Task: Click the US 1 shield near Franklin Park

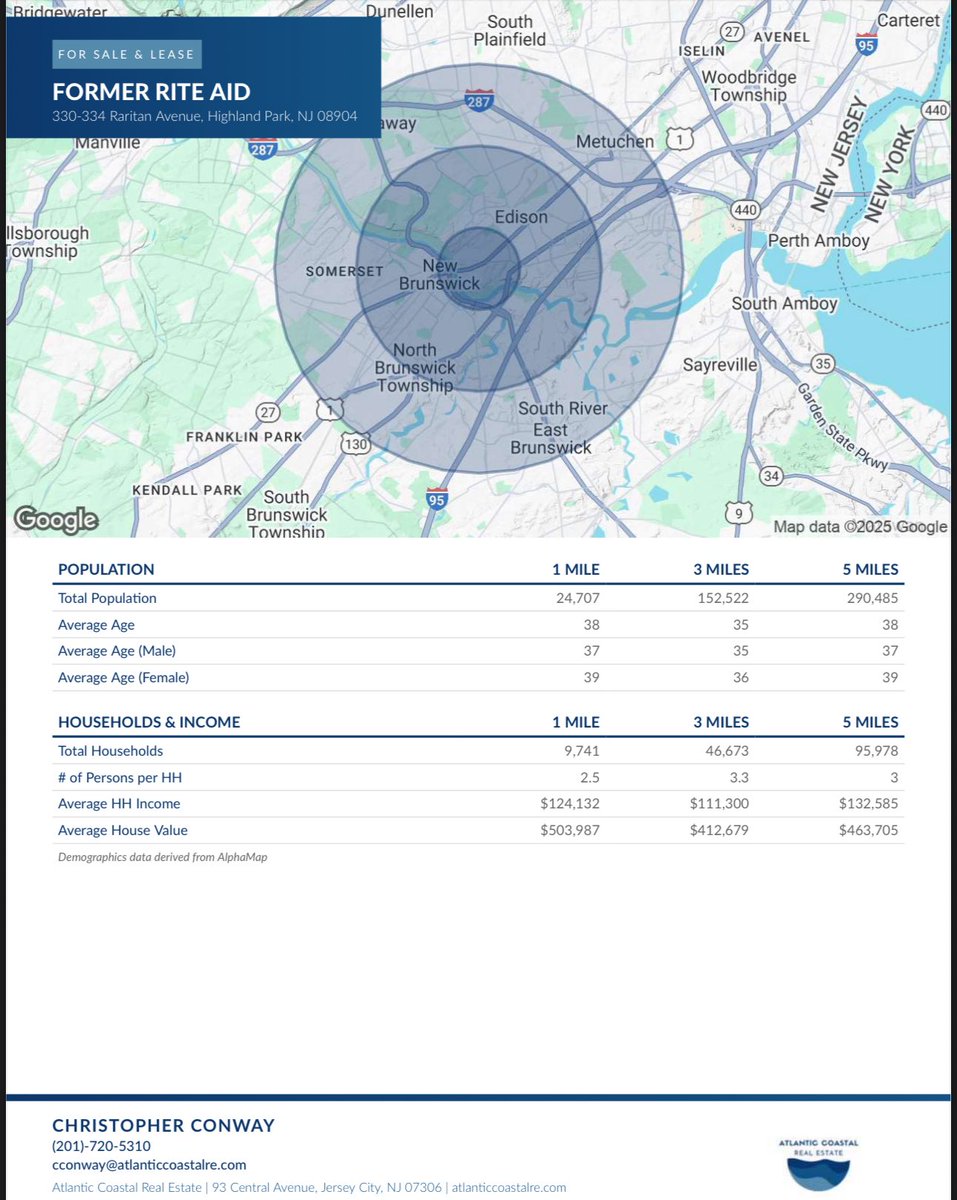Action: click(330, 408)
